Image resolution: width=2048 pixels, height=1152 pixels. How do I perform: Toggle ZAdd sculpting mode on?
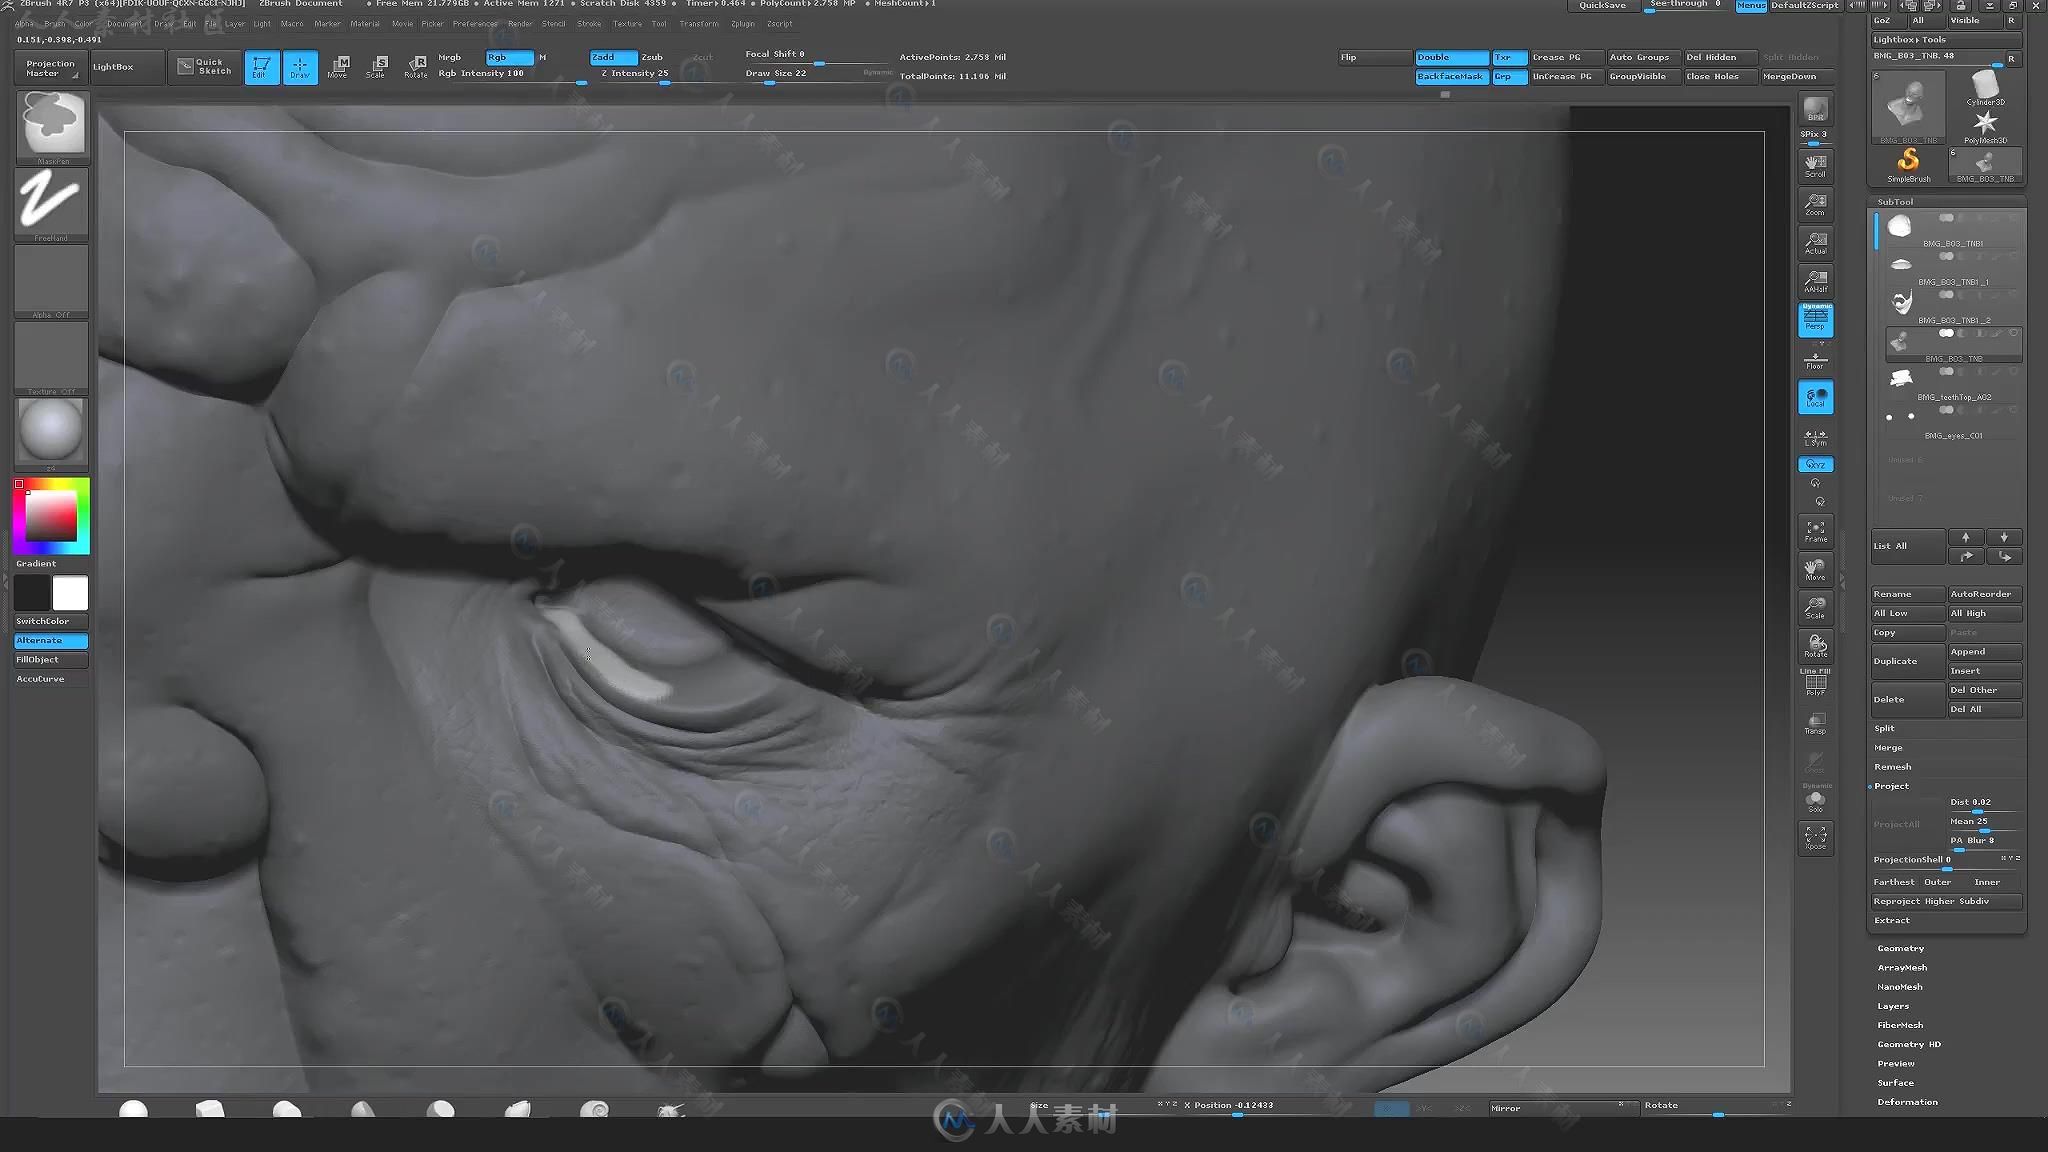pyautogui.click(x=603, y=56)
